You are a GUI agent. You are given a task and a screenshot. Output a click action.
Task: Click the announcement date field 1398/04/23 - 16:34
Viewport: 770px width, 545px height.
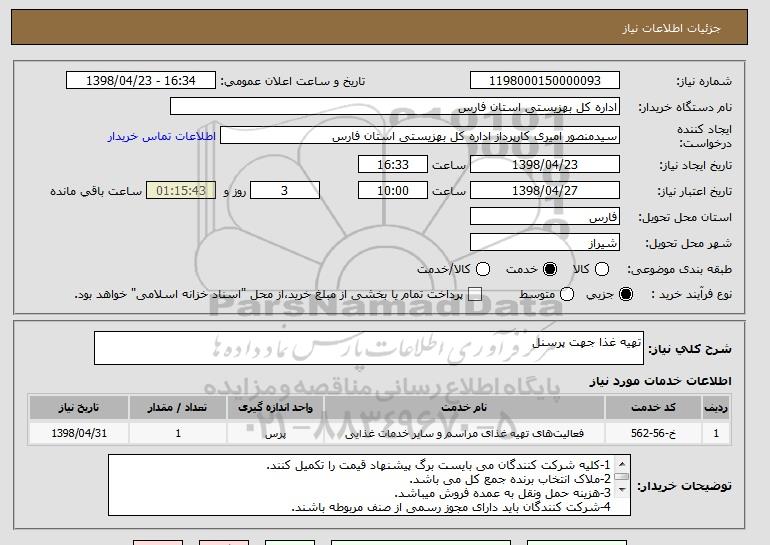141,81
